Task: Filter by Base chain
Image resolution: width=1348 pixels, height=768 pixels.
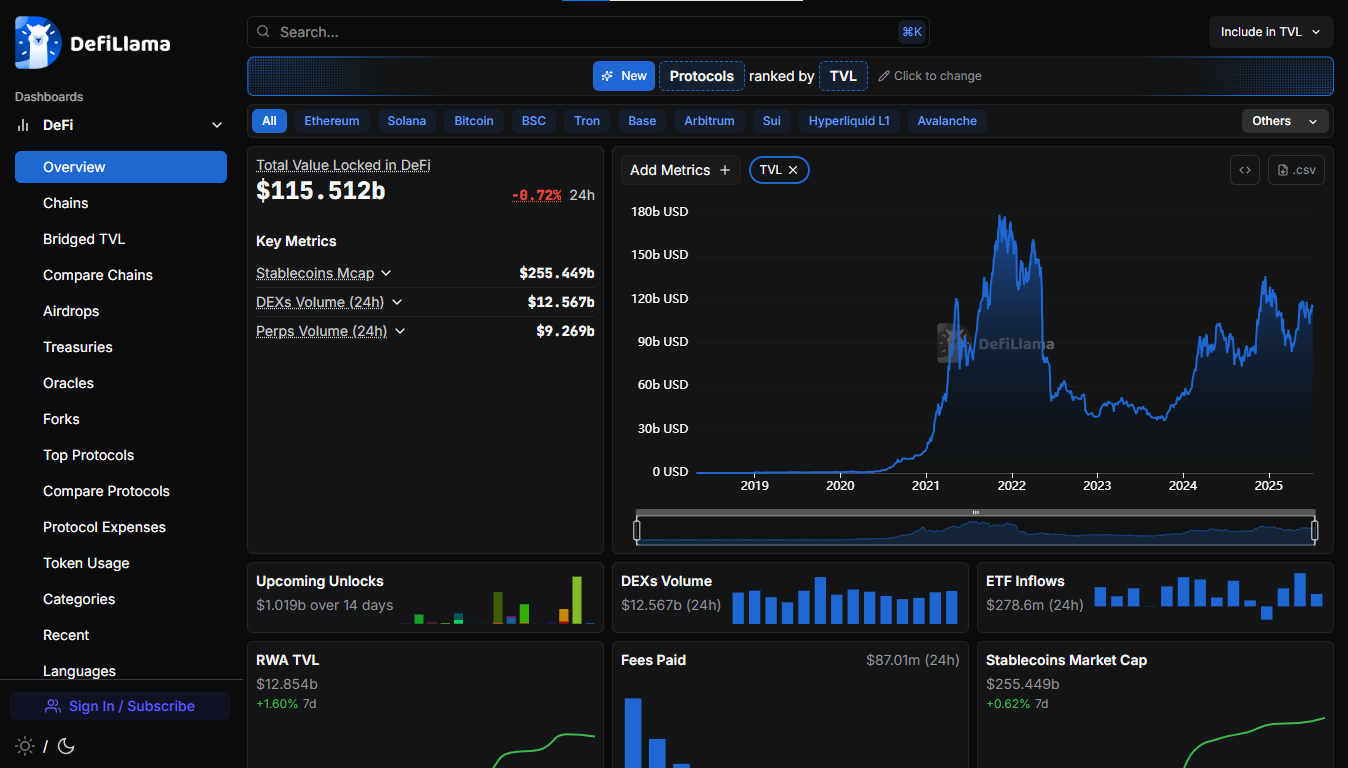Action: pos(642,121)
